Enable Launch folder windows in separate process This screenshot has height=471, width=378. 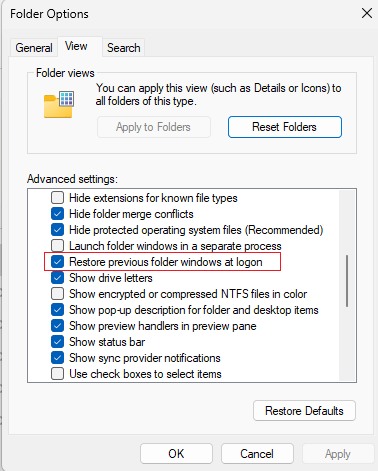(57, 246)
